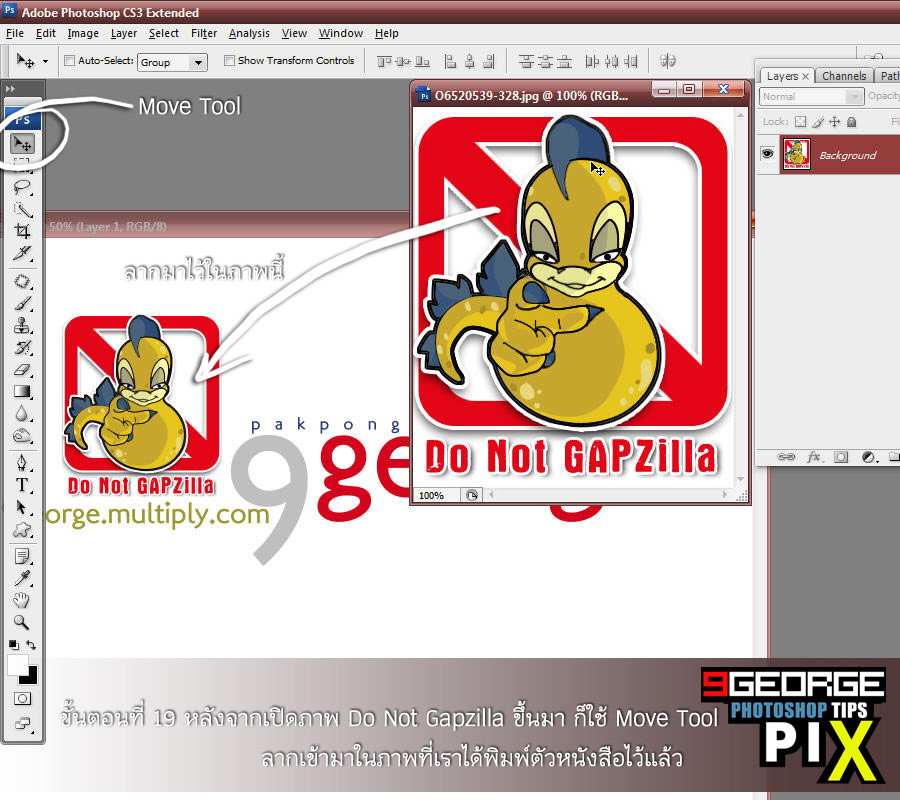Image resolution: width=900 pixels, height=800 pixels.
Task: Open the Analysis menu
Action: (249, 33)
